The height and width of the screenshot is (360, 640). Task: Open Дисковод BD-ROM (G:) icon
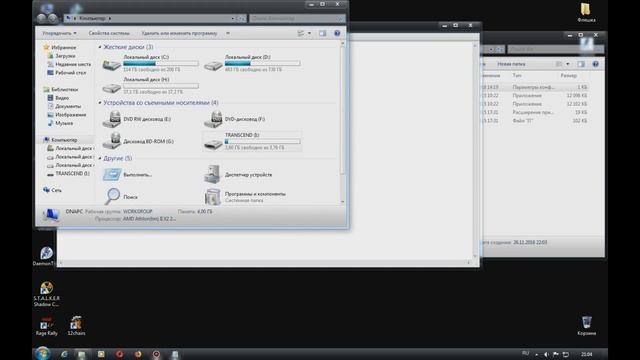click(x=111, y=141)
